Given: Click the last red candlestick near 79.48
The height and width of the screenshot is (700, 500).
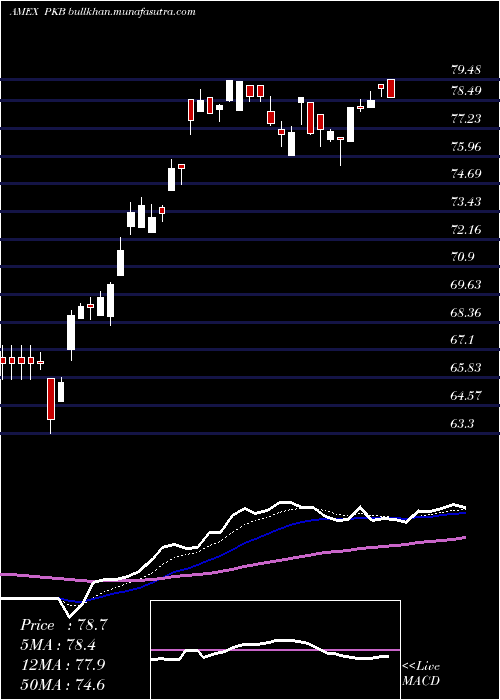Looking at the screenshot, I should coord(391,88).
